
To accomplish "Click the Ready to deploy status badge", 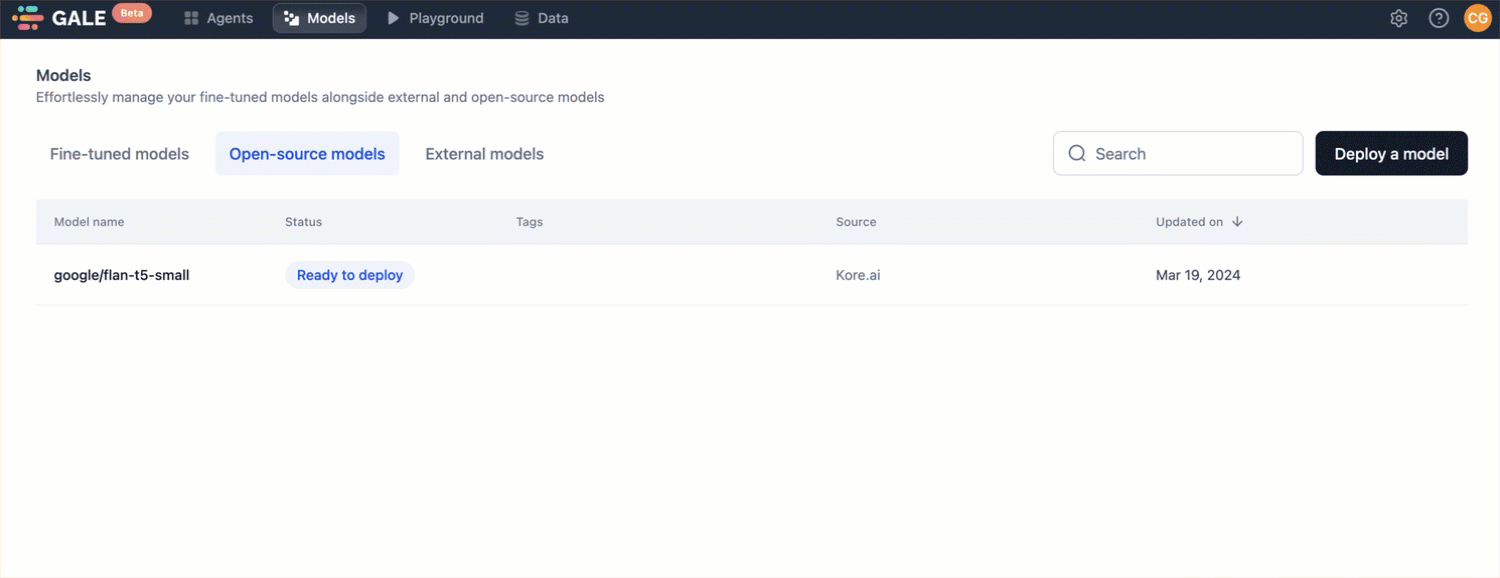I will coord(349,275).
